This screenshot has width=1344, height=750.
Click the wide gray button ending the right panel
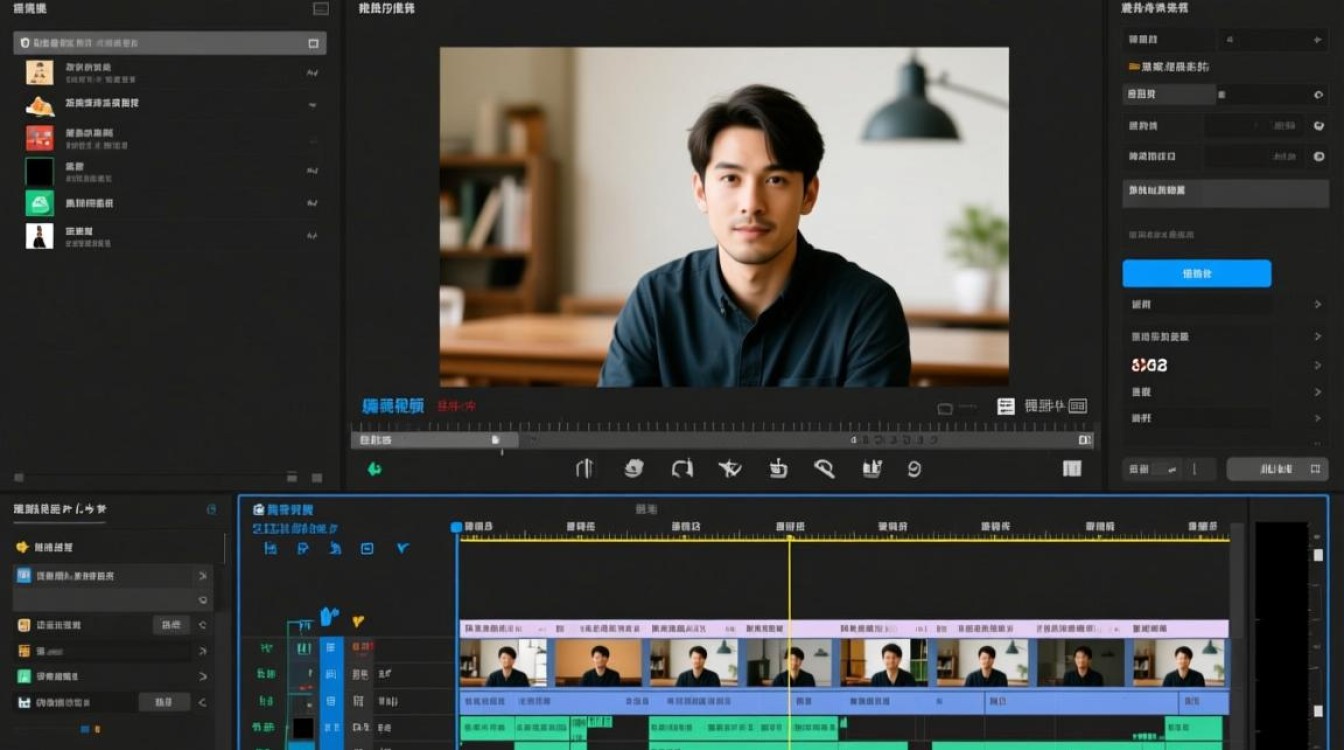[1277, 469]
